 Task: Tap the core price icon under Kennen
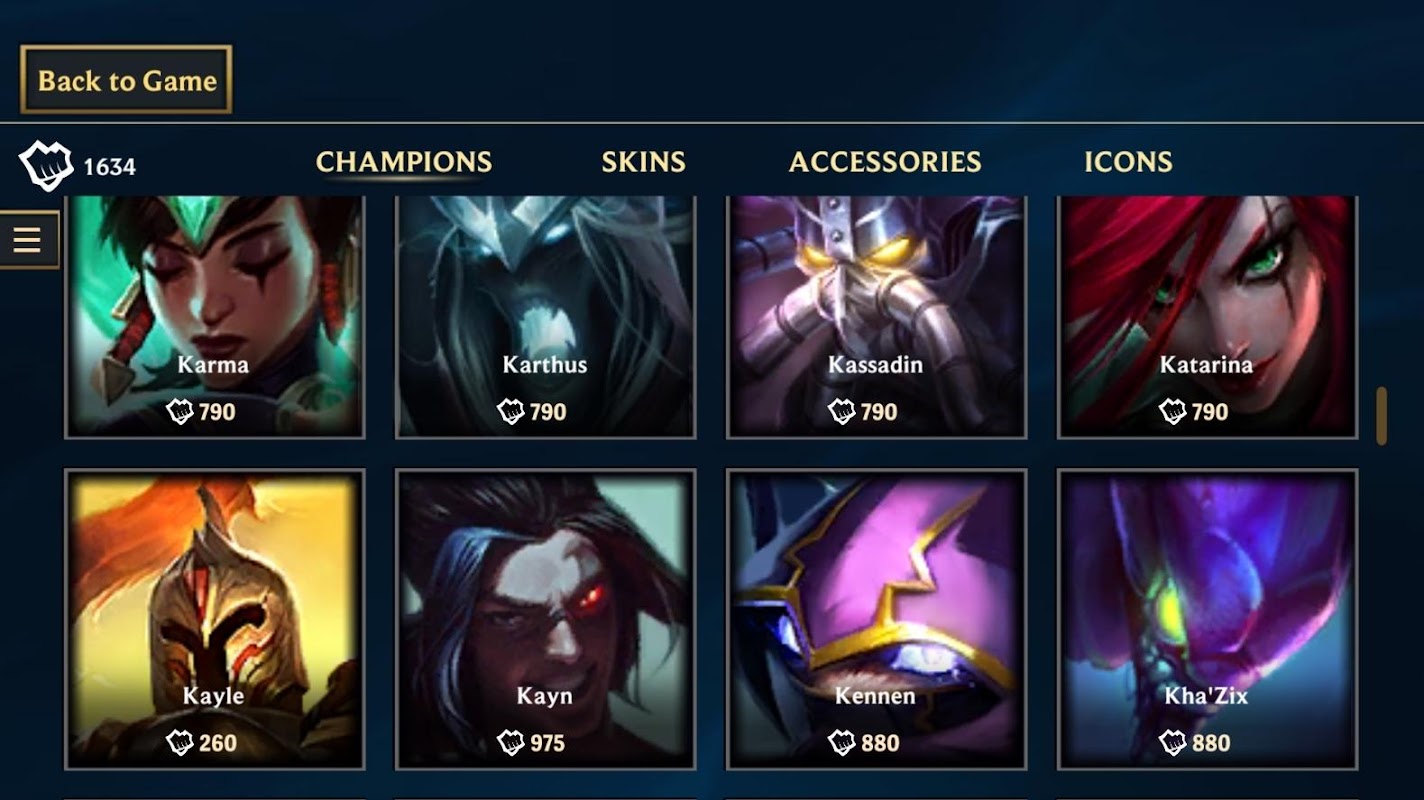coord(842,742)
